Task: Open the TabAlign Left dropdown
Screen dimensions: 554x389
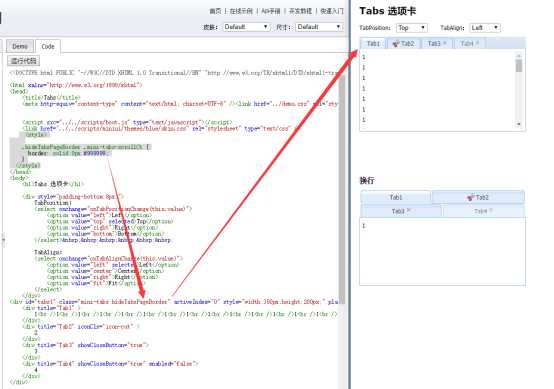Action: coord(485,28)
